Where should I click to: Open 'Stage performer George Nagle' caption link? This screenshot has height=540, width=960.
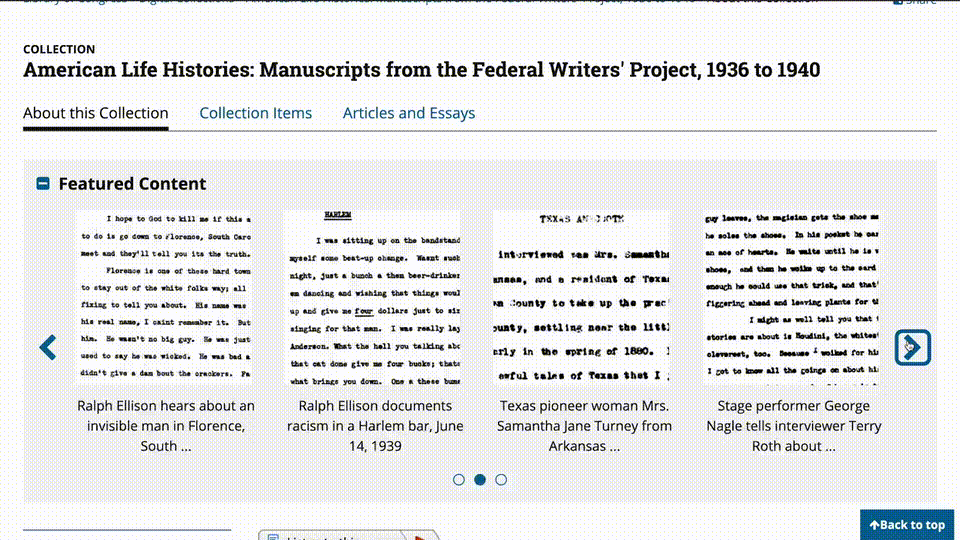pyautogui.click(x=793, y=426)
